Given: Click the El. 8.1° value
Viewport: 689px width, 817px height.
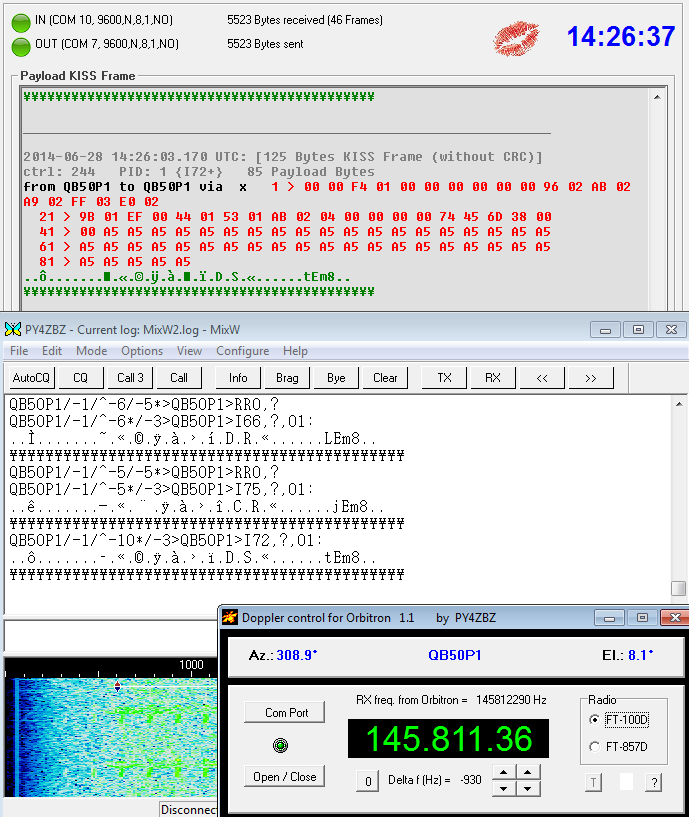Looking at the screenshot, I should pos(641,655).
